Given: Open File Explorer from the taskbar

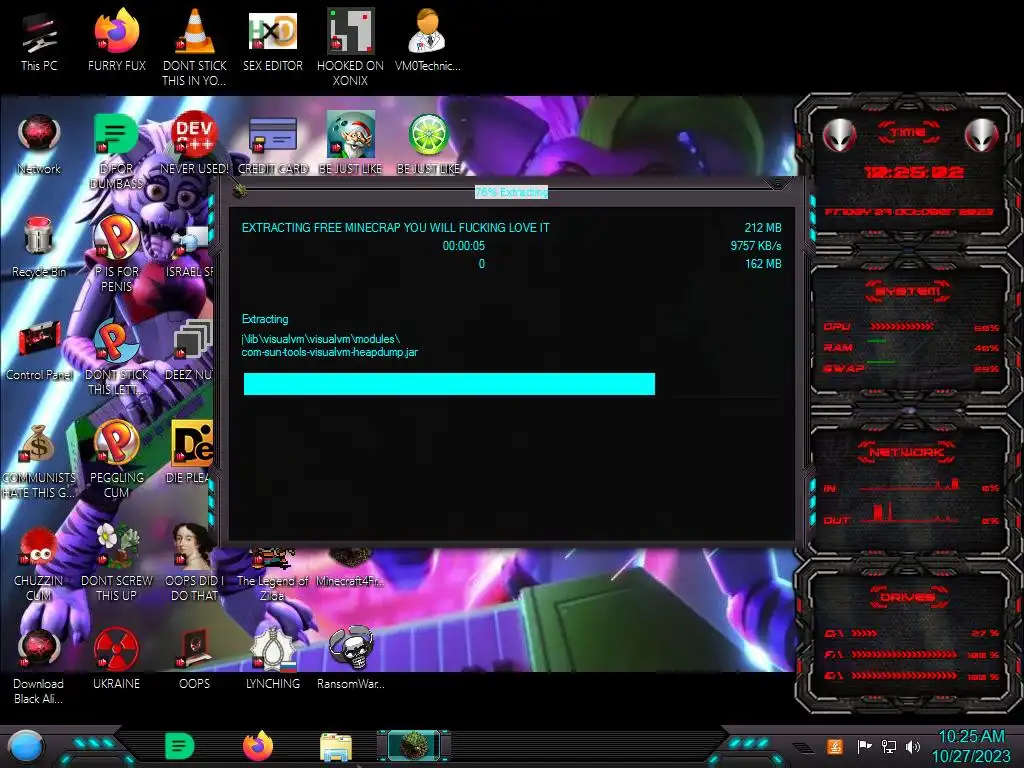Looking at the screenshot, I should (336, 746).
